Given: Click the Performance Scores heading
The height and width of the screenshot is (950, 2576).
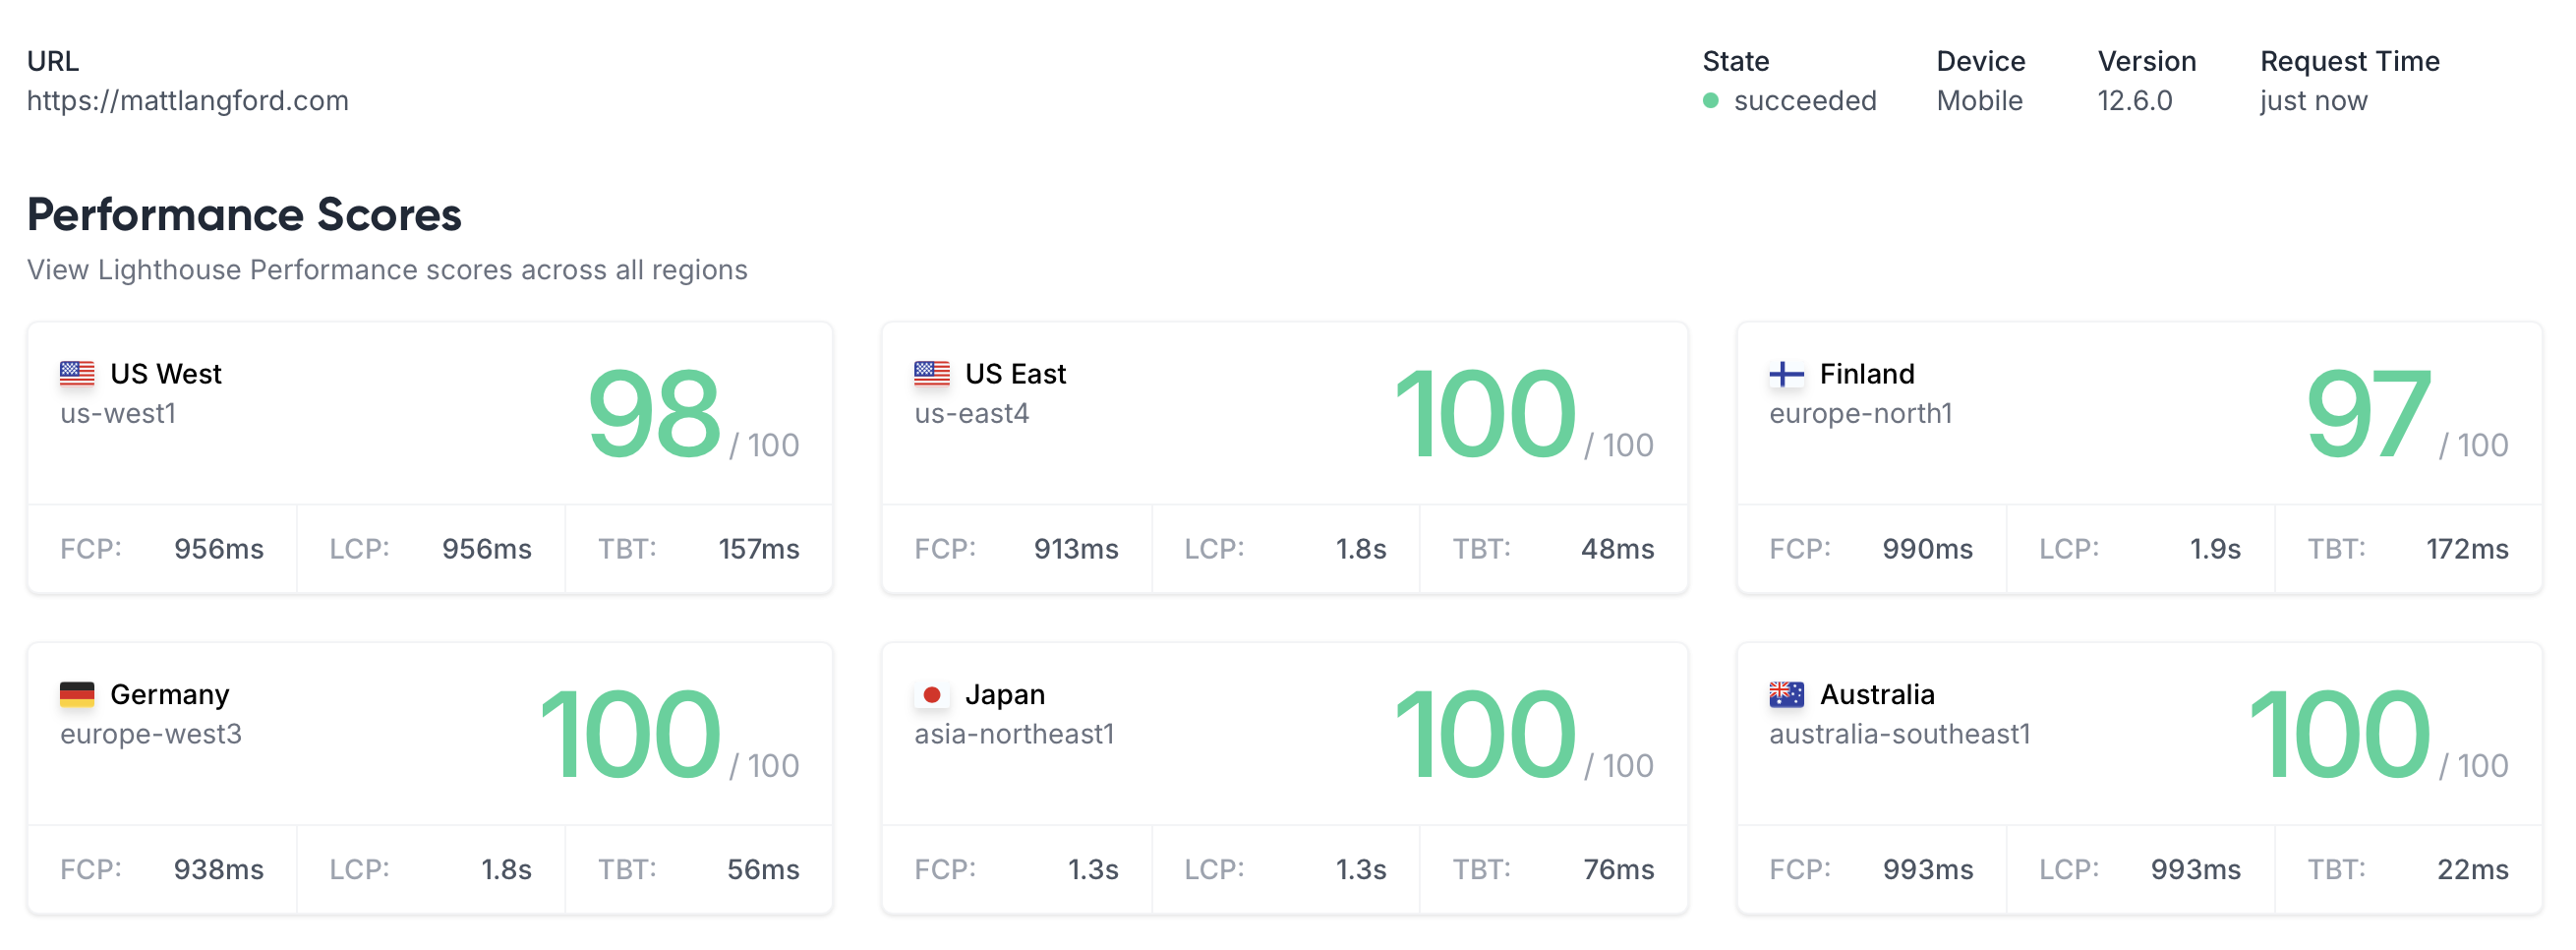Looking at the screenshot, I should pyautogui.click(x=244, y=215).
